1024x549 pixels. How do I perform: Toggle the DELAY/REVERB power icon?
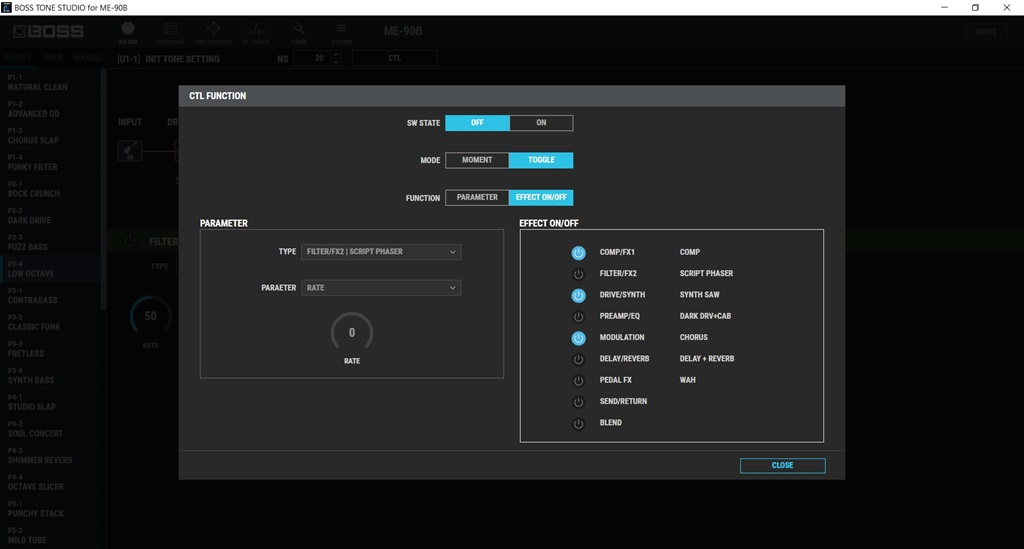tap(578, 360)
